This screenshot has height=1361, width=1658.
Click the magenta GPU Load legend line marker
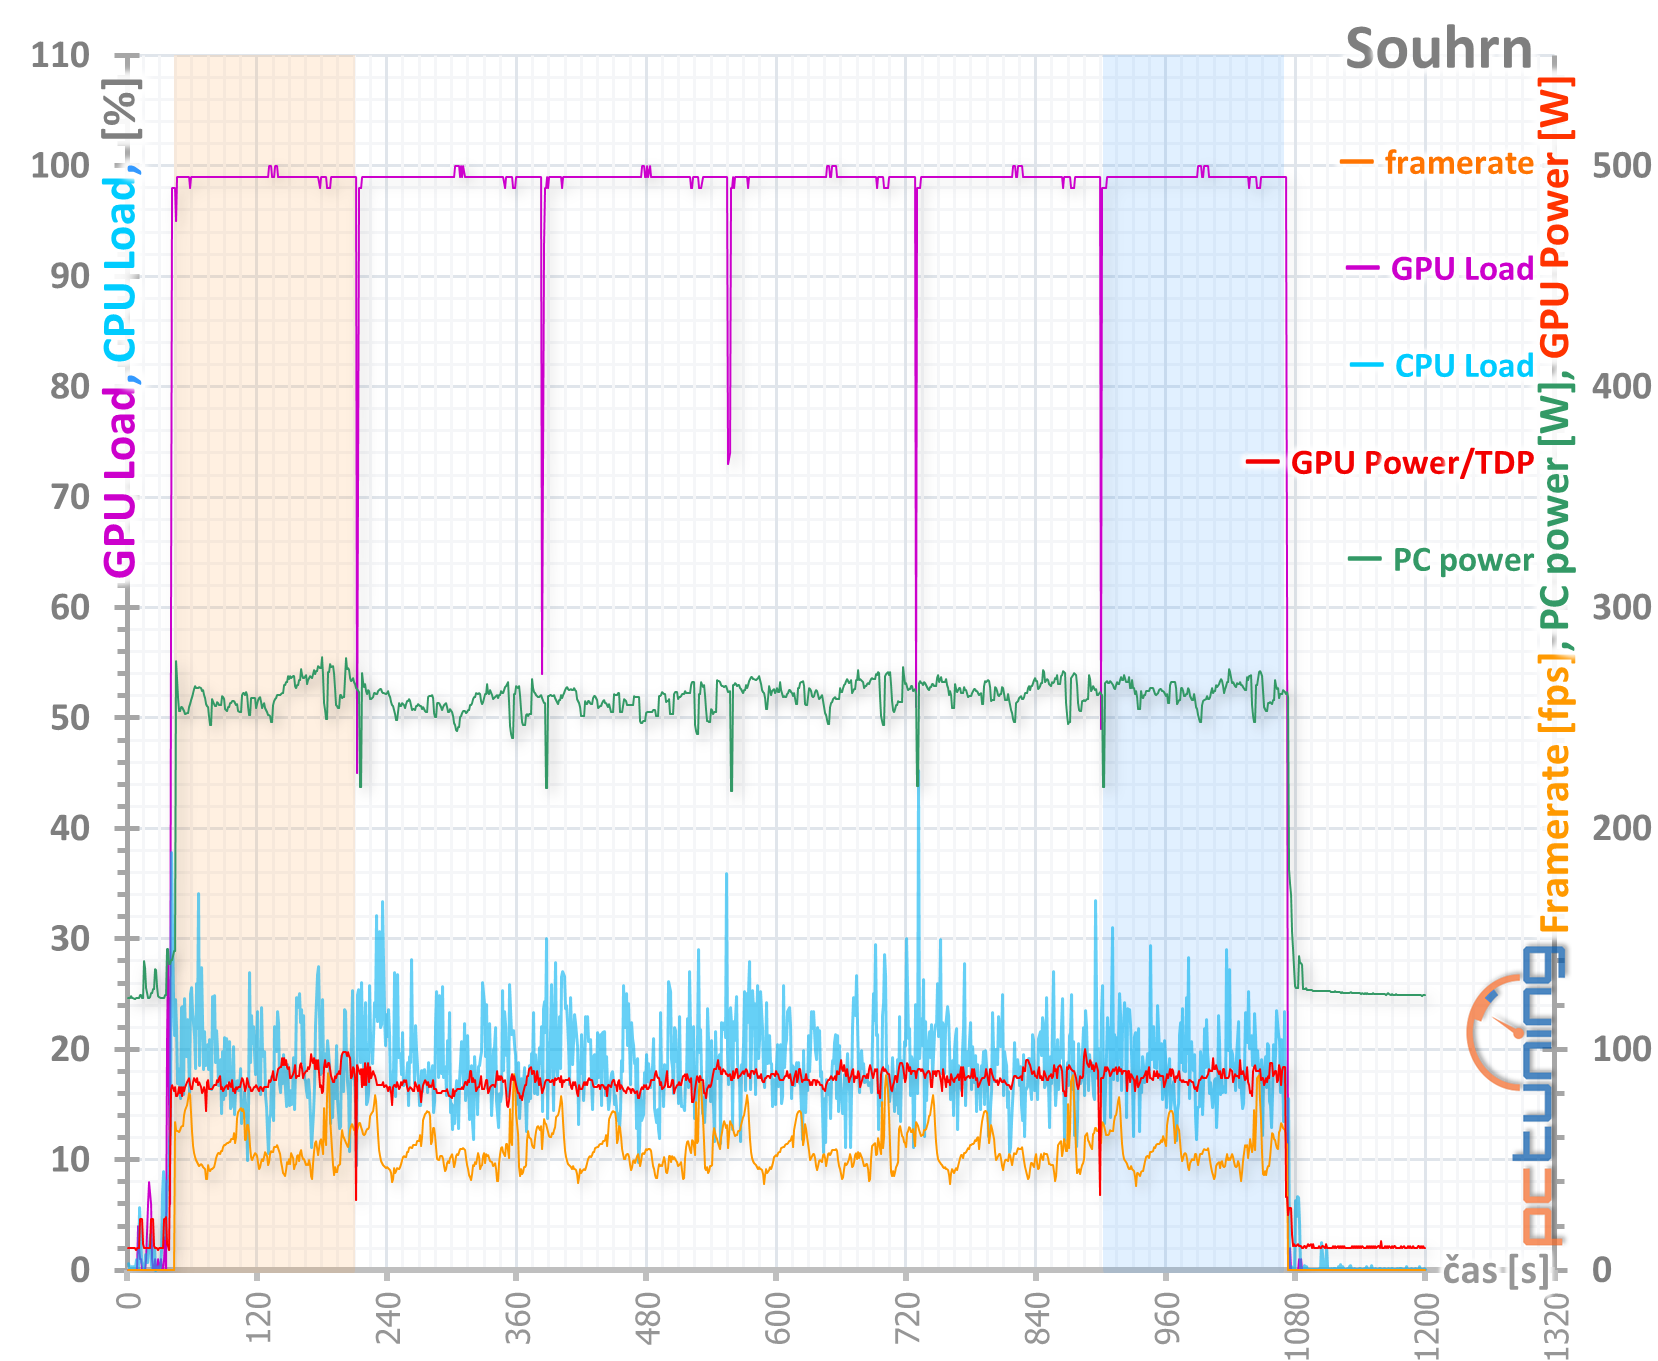[1363, 268]
